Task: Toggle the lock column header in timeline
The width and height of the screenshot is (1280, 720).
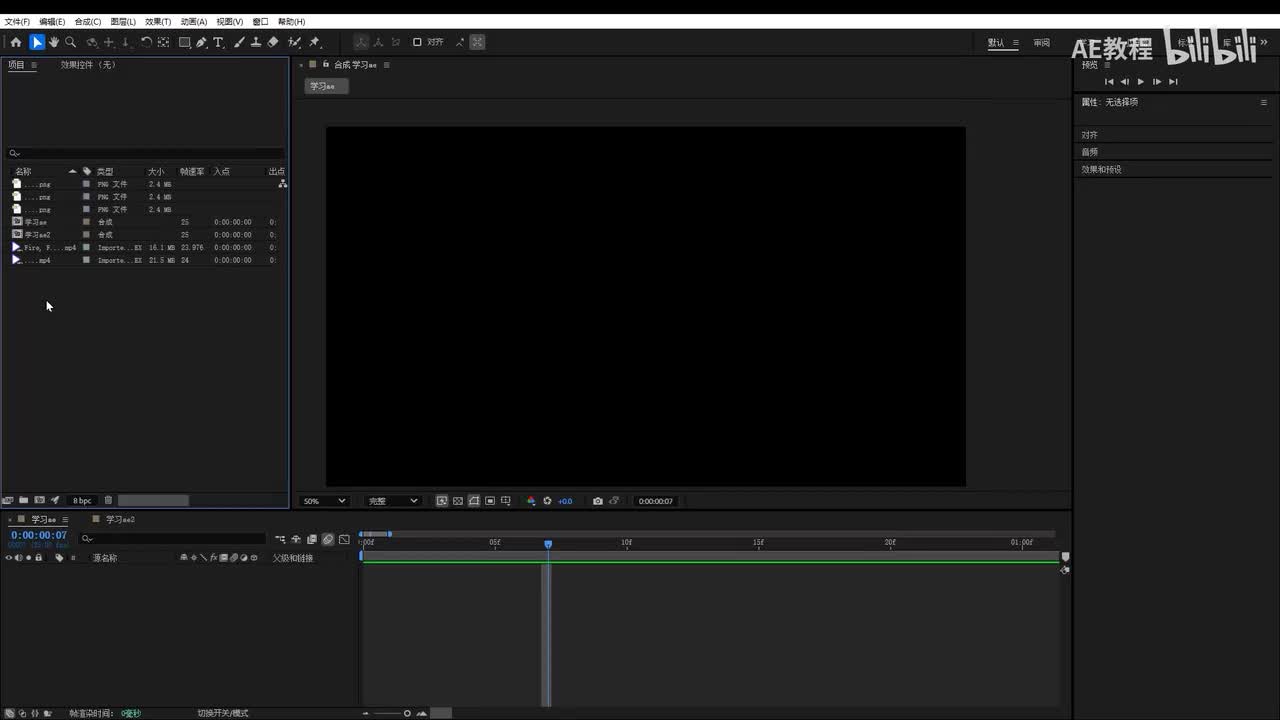Action: coord(39,558)
